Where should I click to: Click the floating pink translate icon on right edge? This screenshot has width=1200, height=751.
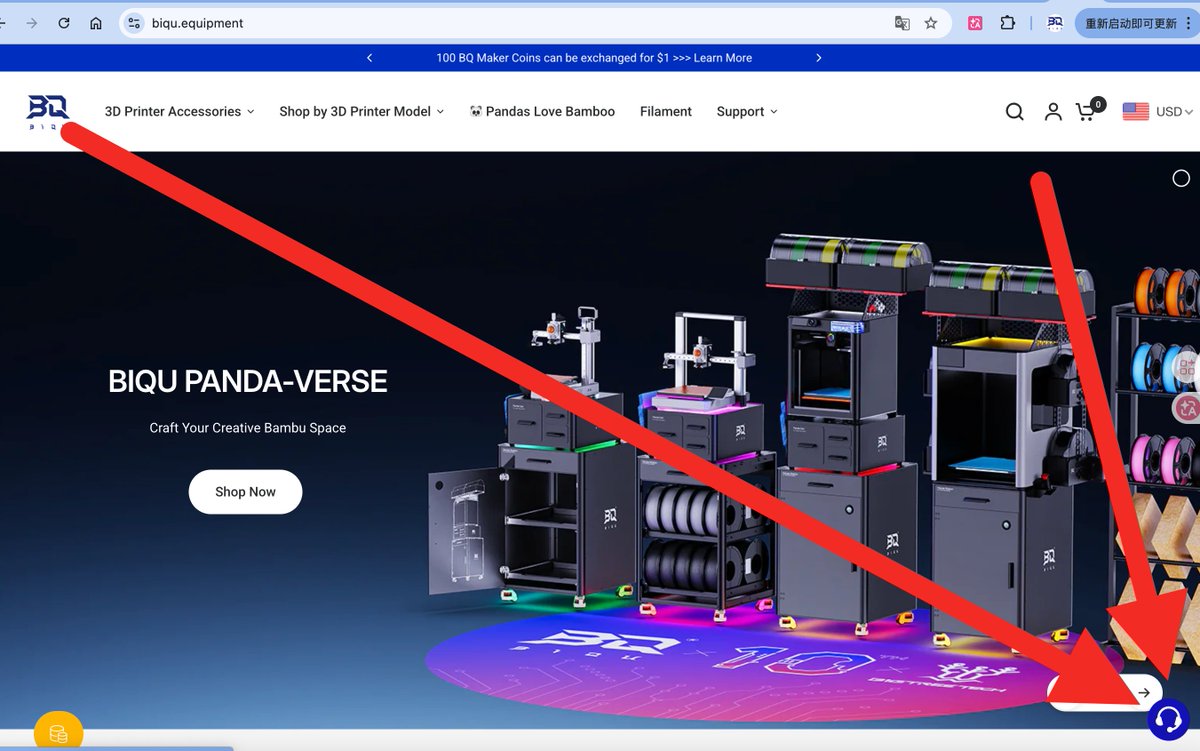pyautogui.click(x=1186, y=407)
